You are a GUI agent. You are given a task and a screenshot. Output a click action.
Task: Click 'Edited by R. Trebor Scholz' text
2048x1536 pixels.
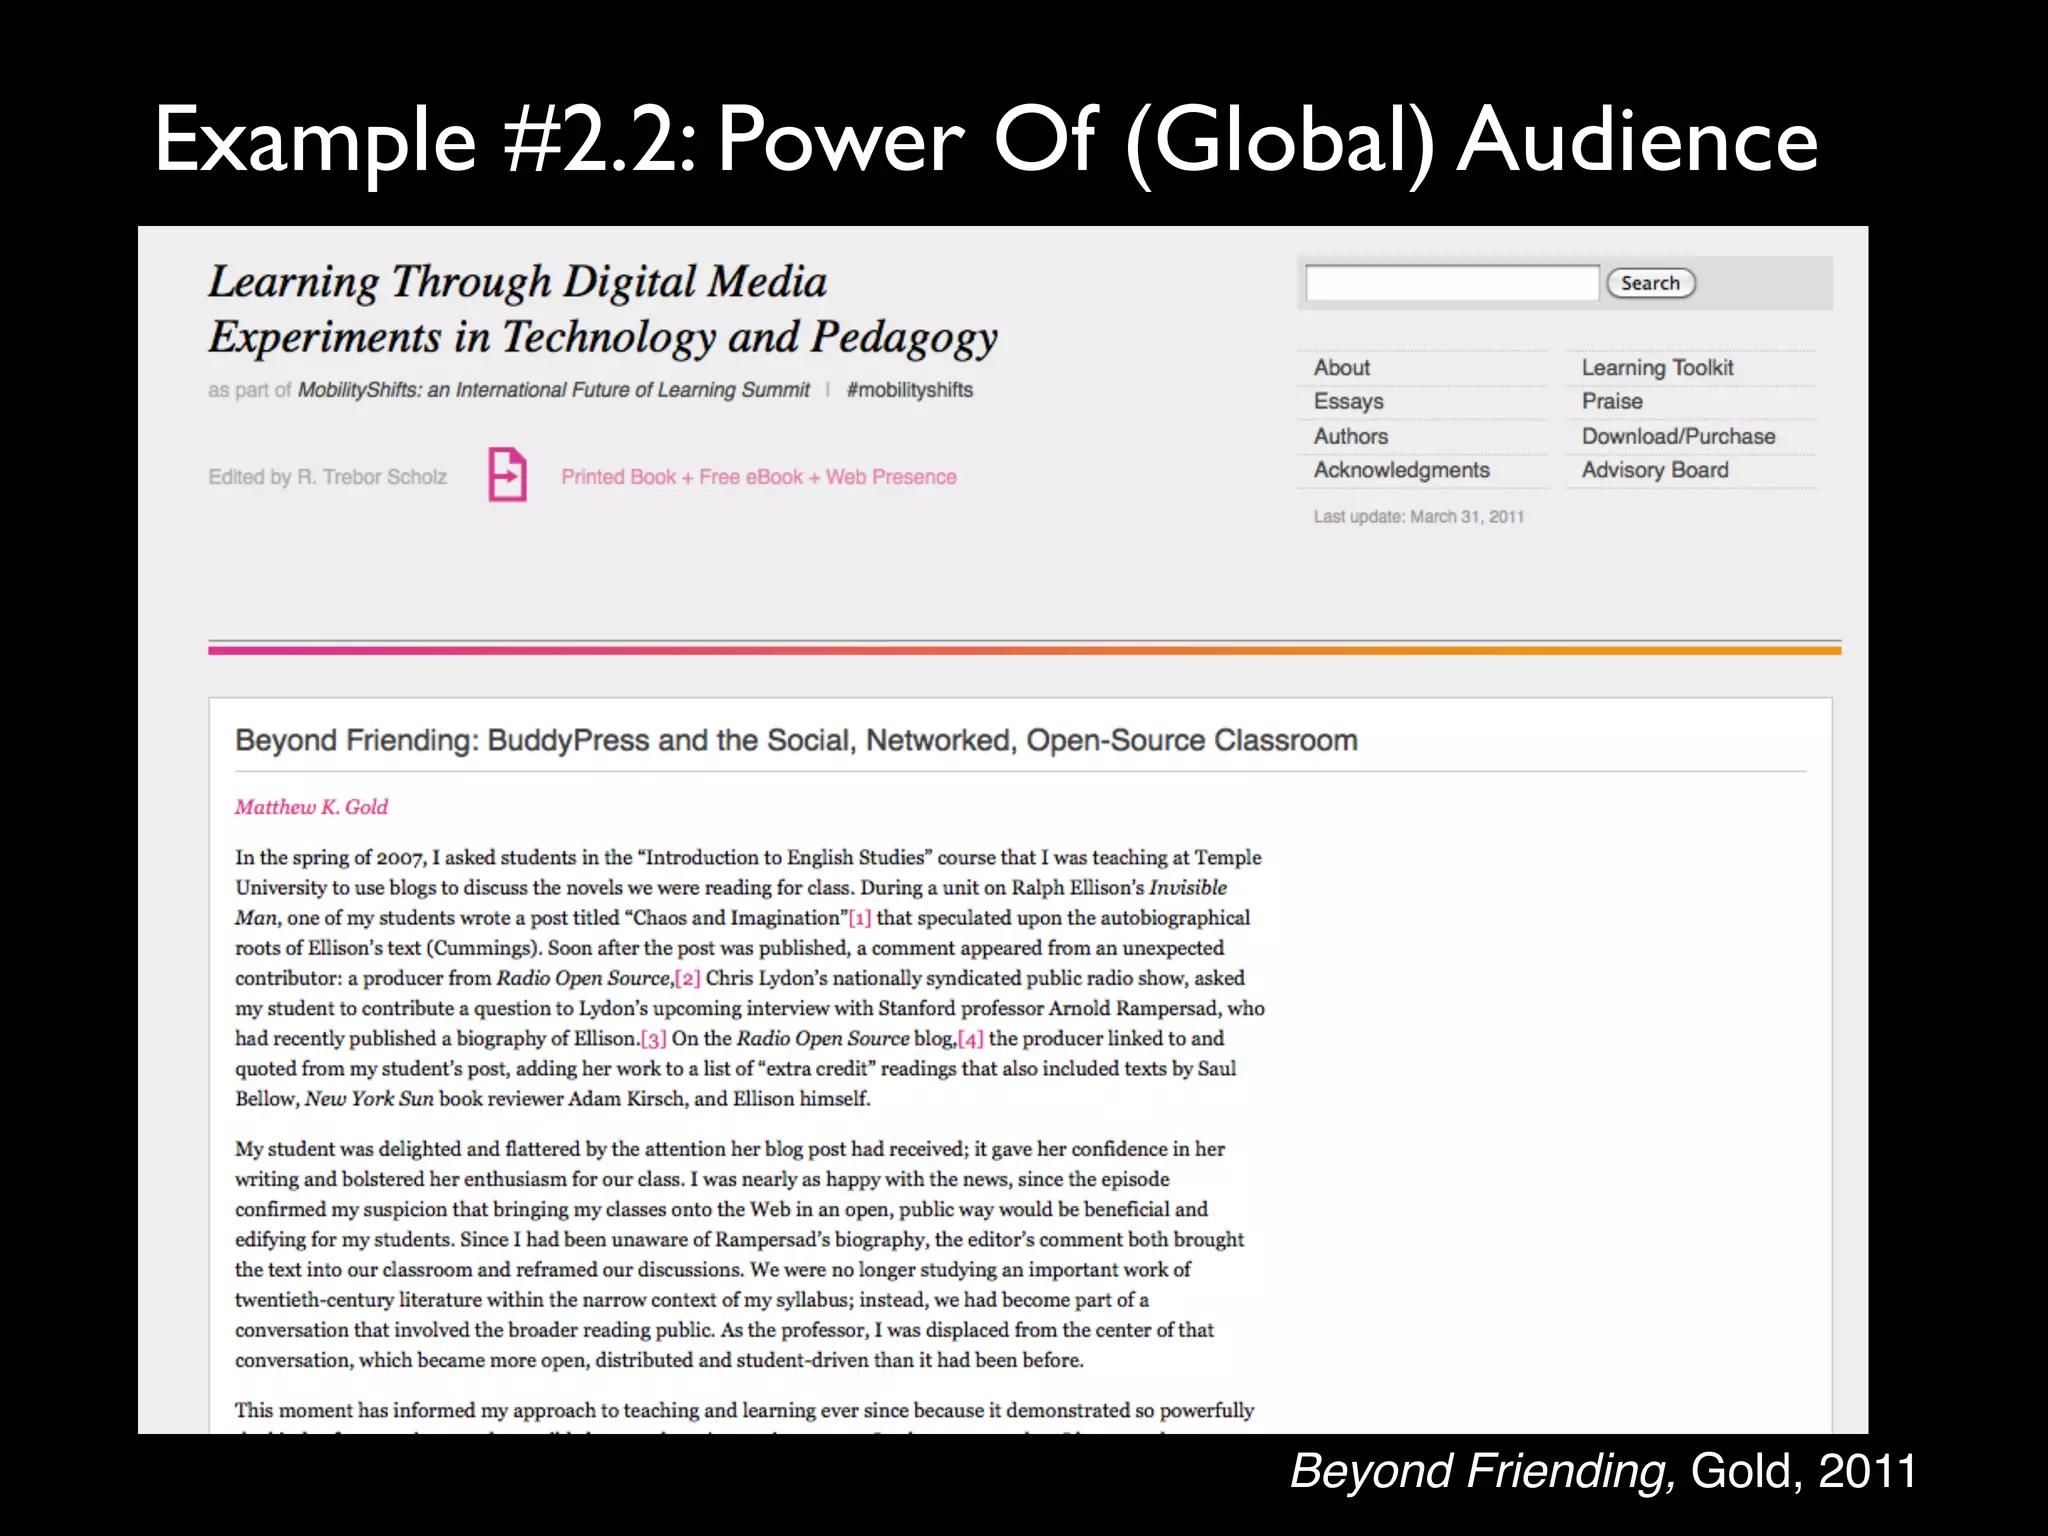pos(327,477)
